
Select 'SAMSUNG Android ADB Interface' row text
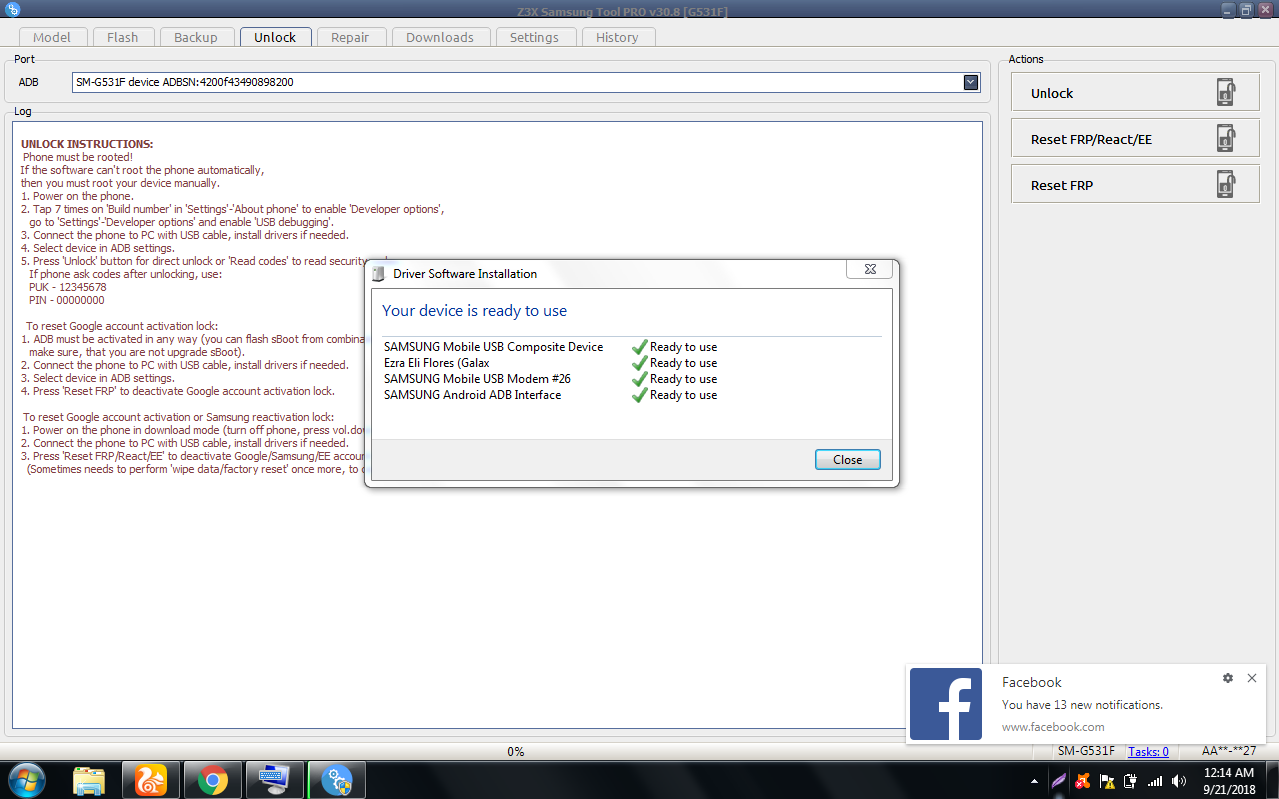pos(472,395)
